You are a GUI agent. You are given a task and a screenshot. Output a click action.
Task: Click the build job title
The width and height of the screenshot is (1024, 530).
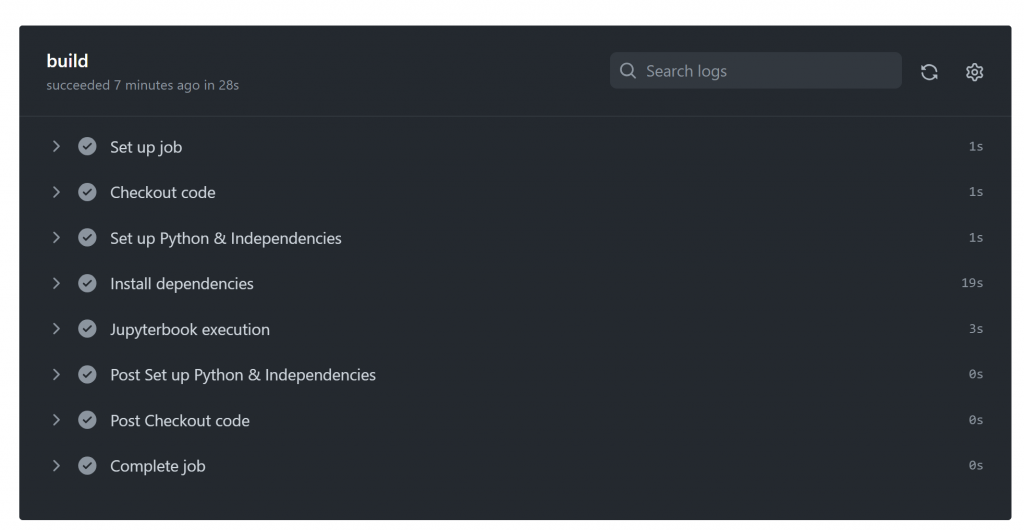coord(67,62)
